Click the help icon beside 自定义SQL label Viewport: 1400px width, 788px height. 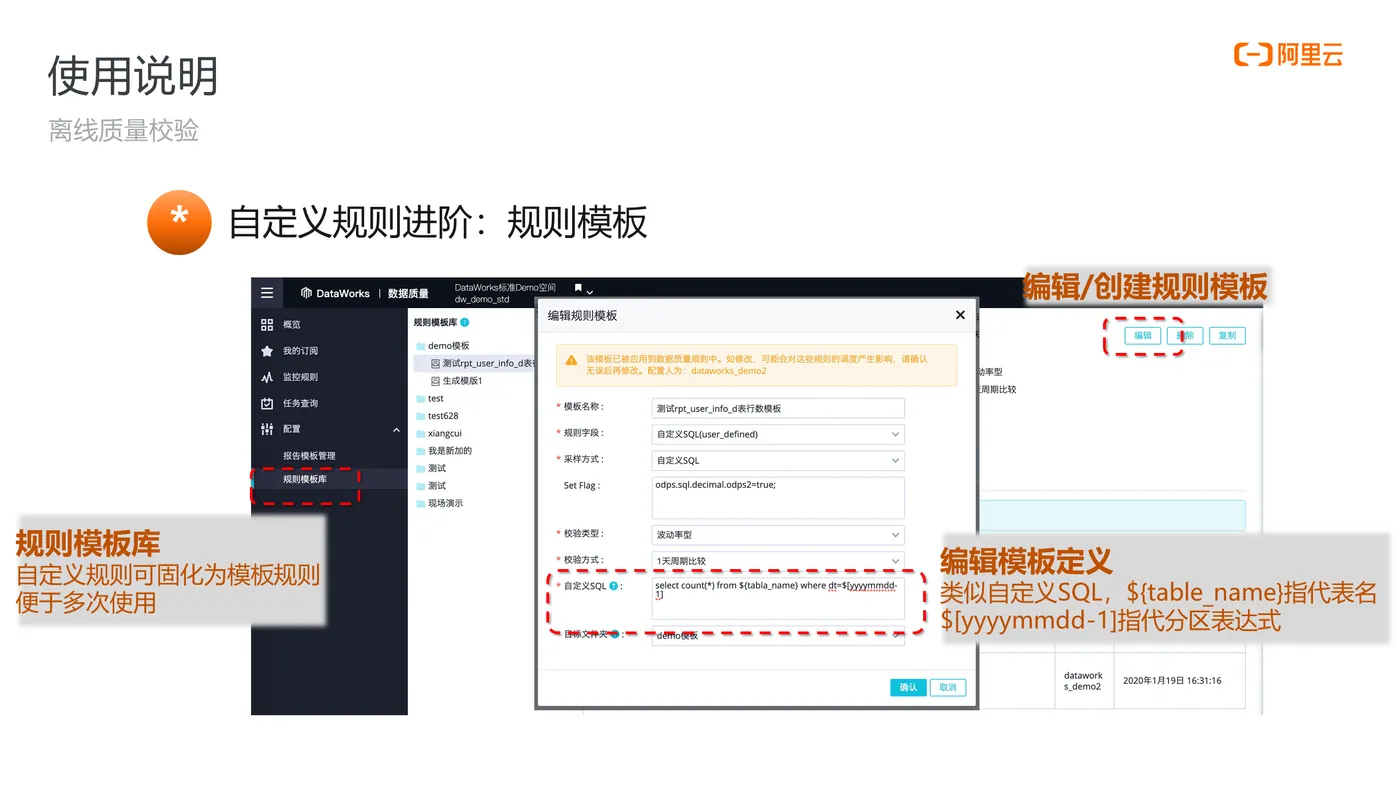click(x=614, y=586)
